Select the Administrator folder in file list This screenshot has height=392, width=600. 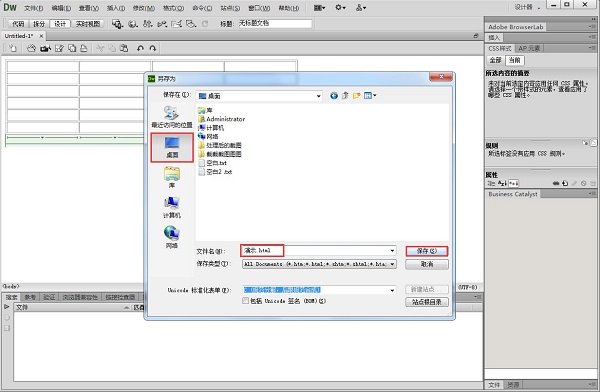[x=222, y=119]
